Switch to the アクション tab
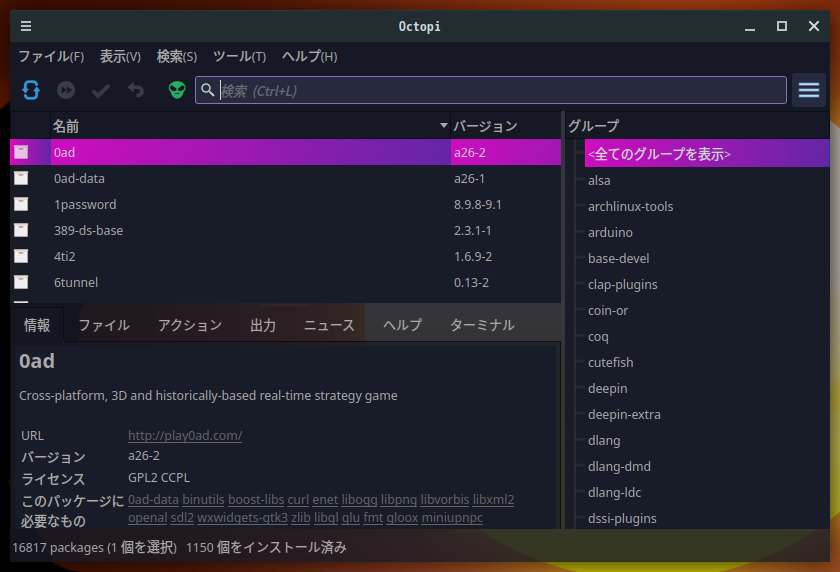The image size is (840, 572). pos(190,325)
